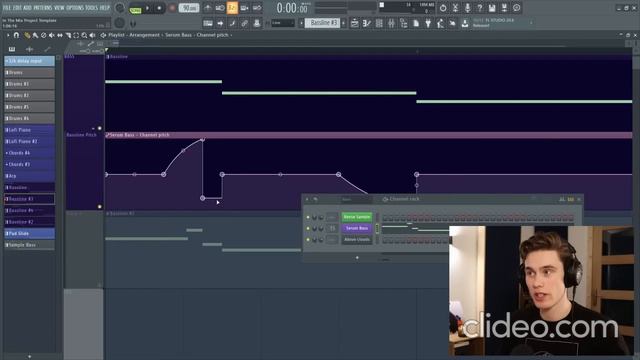This screenshot has height=360, width=640.
Task: Open the VIEW menu
Action: click(x=59, y=8)
